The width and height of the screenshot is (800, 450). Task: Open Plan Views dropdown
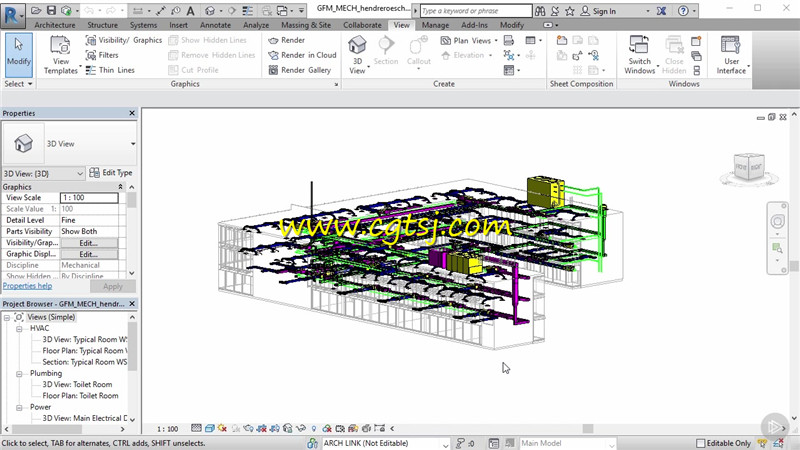point(469,40)
